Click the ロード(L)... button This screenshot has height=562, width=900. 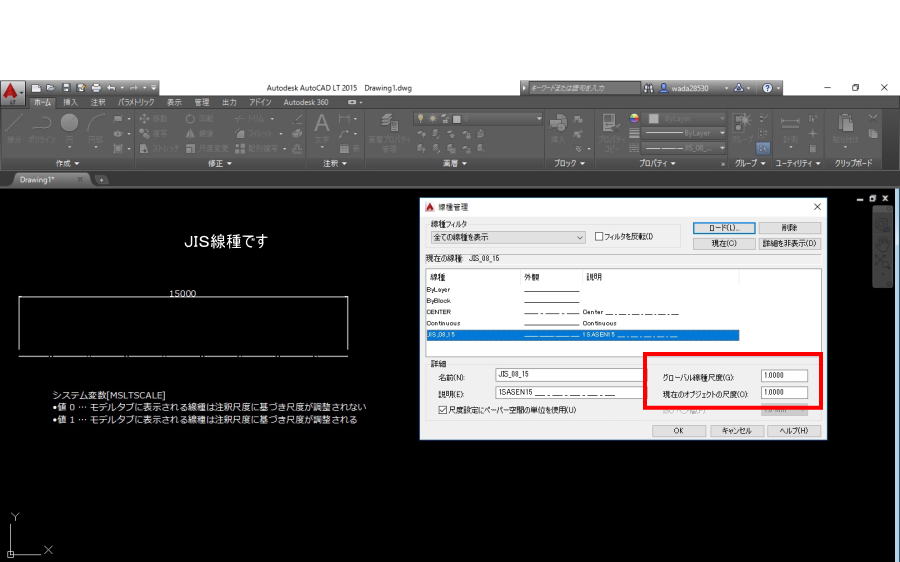[x=724, y=228]
